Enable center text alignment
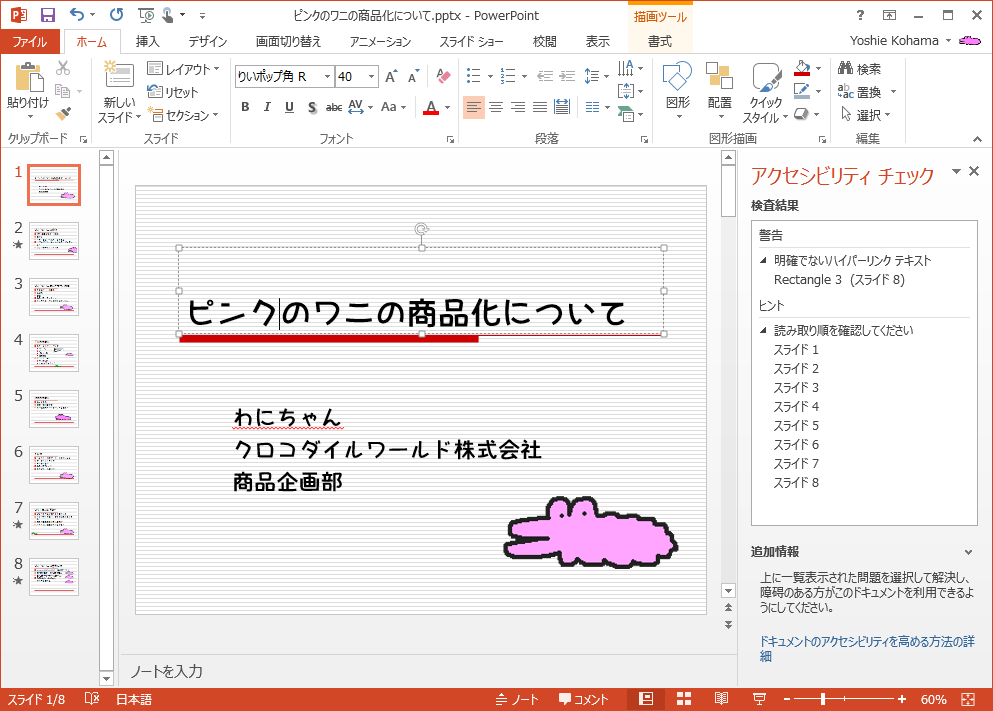This screenshot has width=993, height=711. (x=496, y=107)
